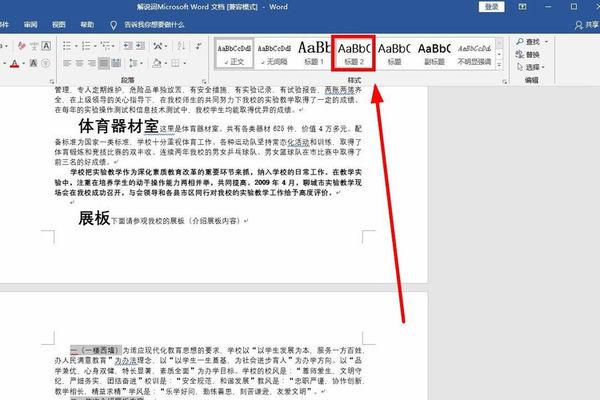Click the Decrease Indent icon
The image size is (600, 400).
[127, 46]
